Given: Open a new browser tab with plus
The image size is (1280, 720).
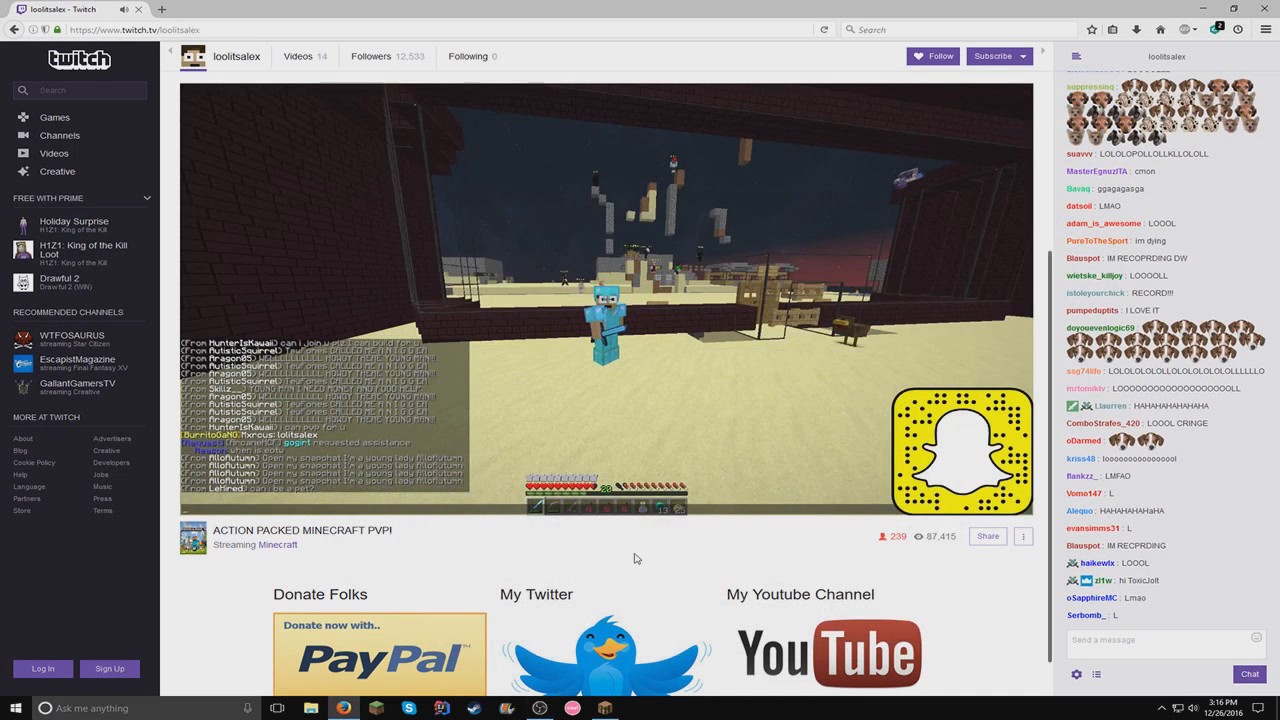Looking at the screenshot, I should coord(162,9).
